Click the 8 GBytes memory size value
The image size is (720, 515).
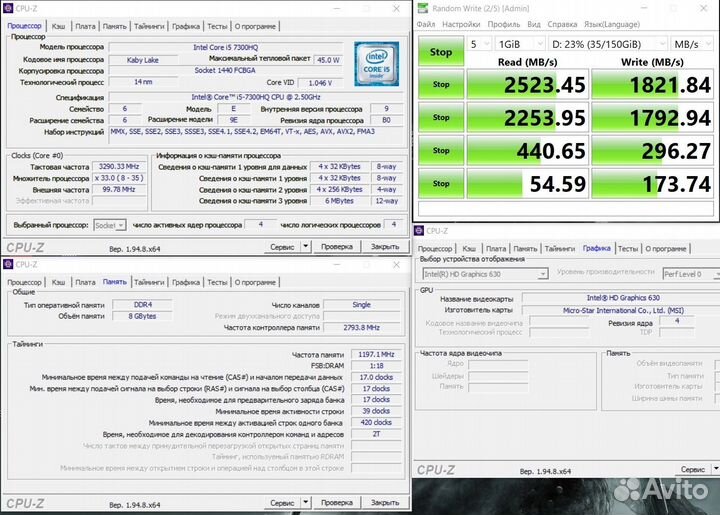[142, 316]
